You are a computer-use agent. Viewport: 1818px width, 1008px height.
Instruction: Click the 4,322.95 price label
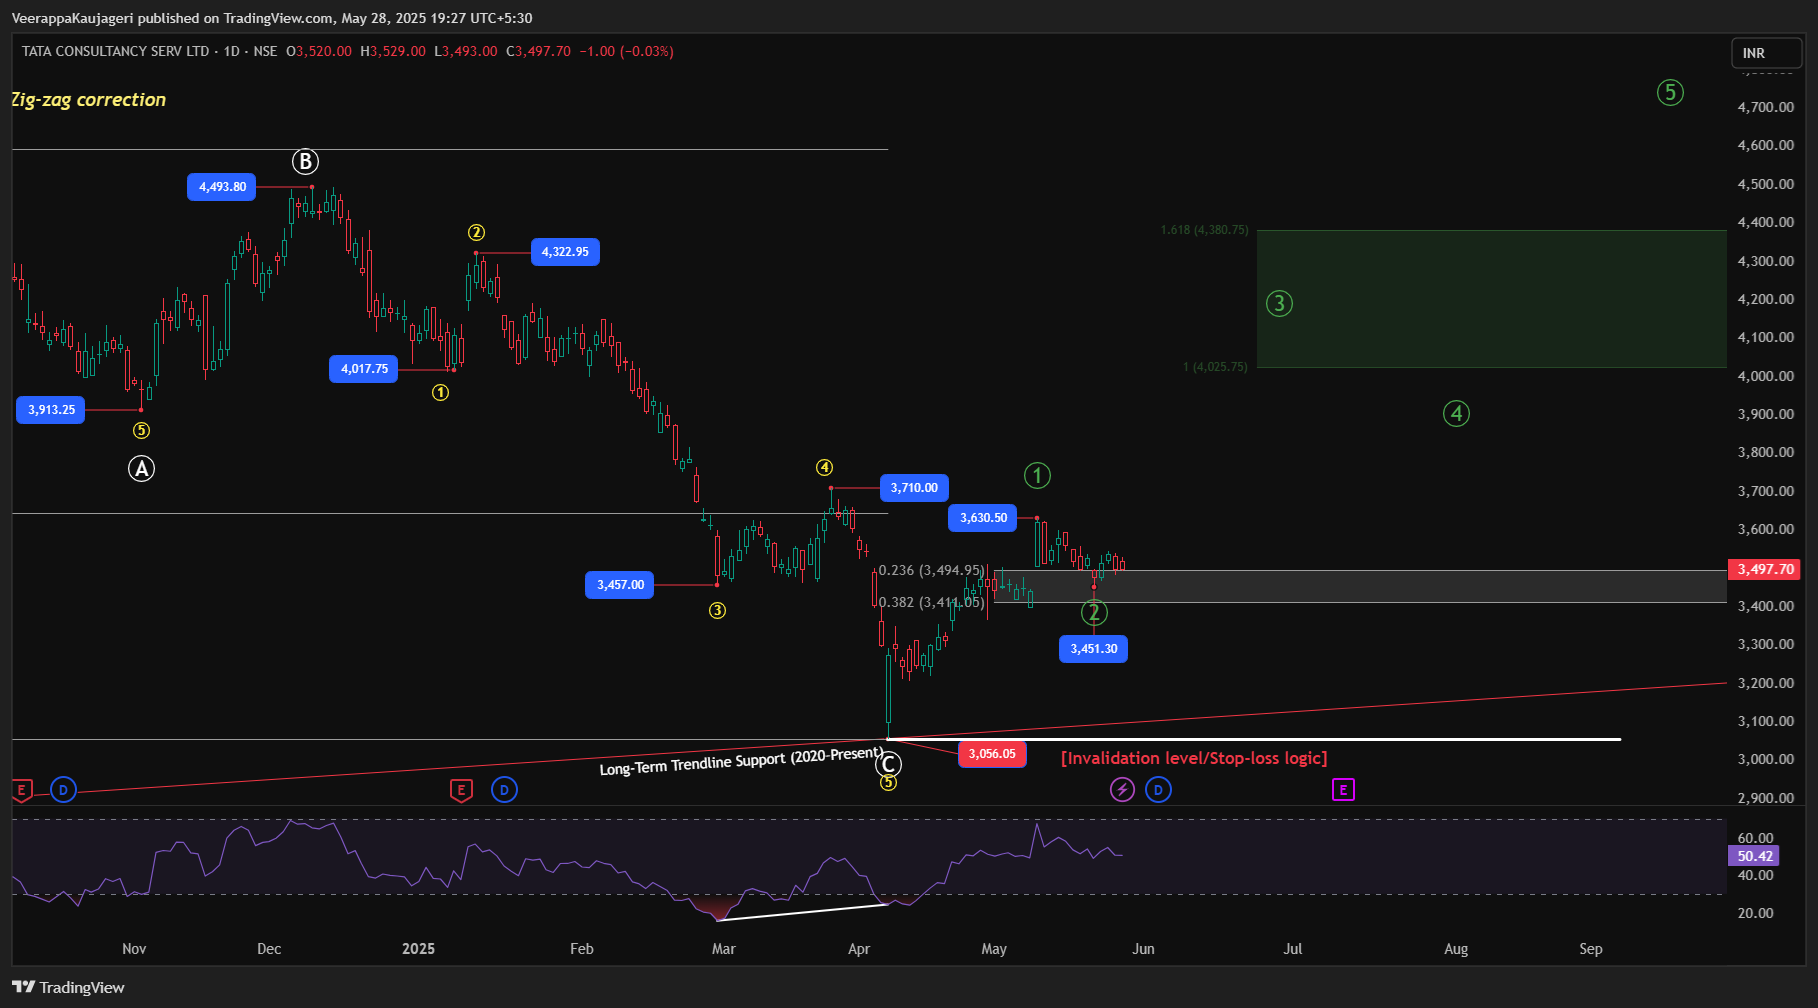tap(565, 252)
